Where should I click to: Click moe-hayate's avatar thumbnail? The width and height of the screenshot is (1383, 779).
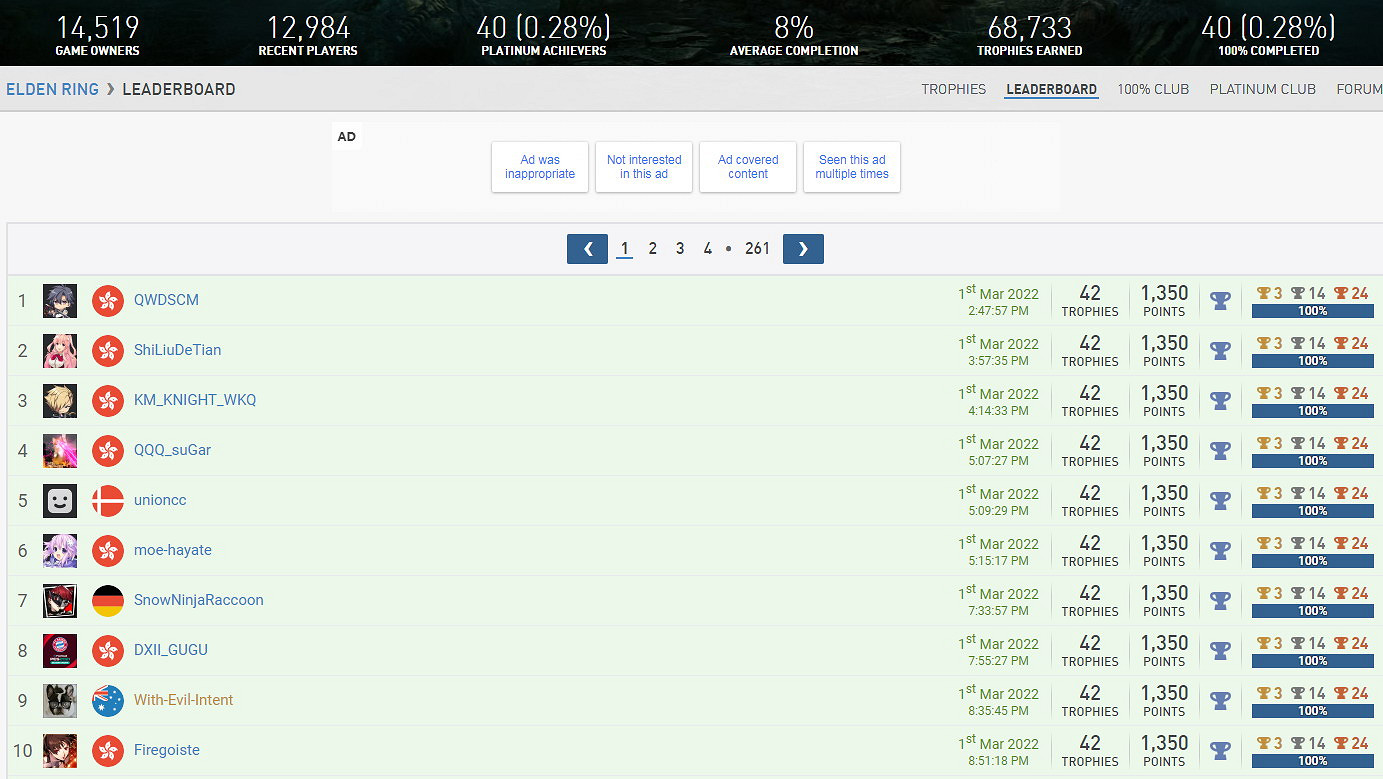60,550
